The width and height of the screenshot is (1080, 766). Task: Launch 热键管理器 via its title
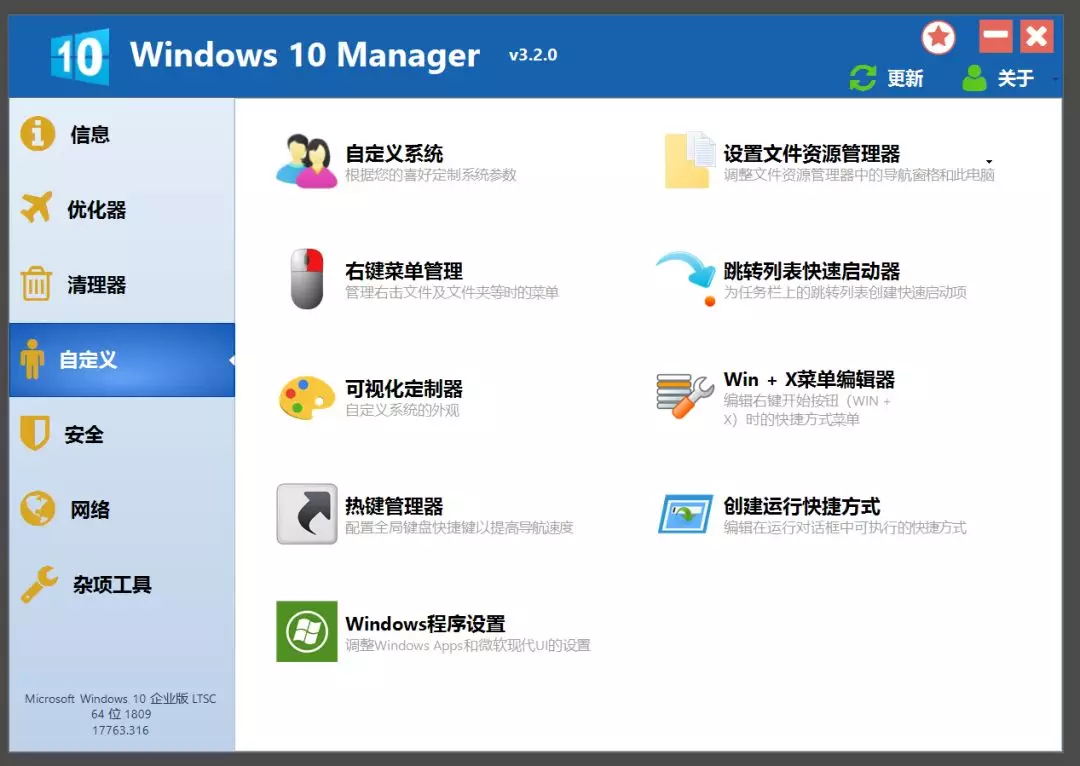pos(394,506)
